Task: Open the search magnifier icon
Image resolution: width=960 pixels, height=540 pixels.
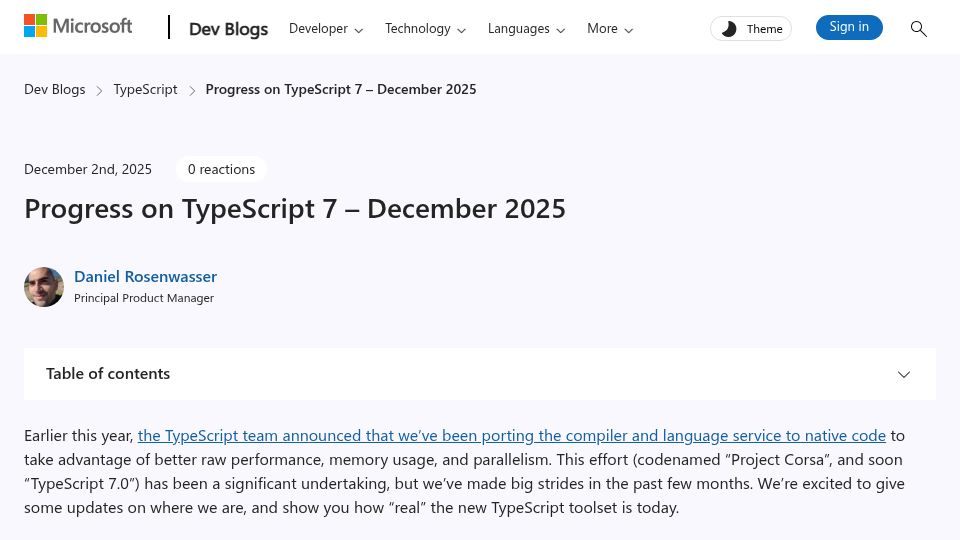Action: tap(918, 28)
